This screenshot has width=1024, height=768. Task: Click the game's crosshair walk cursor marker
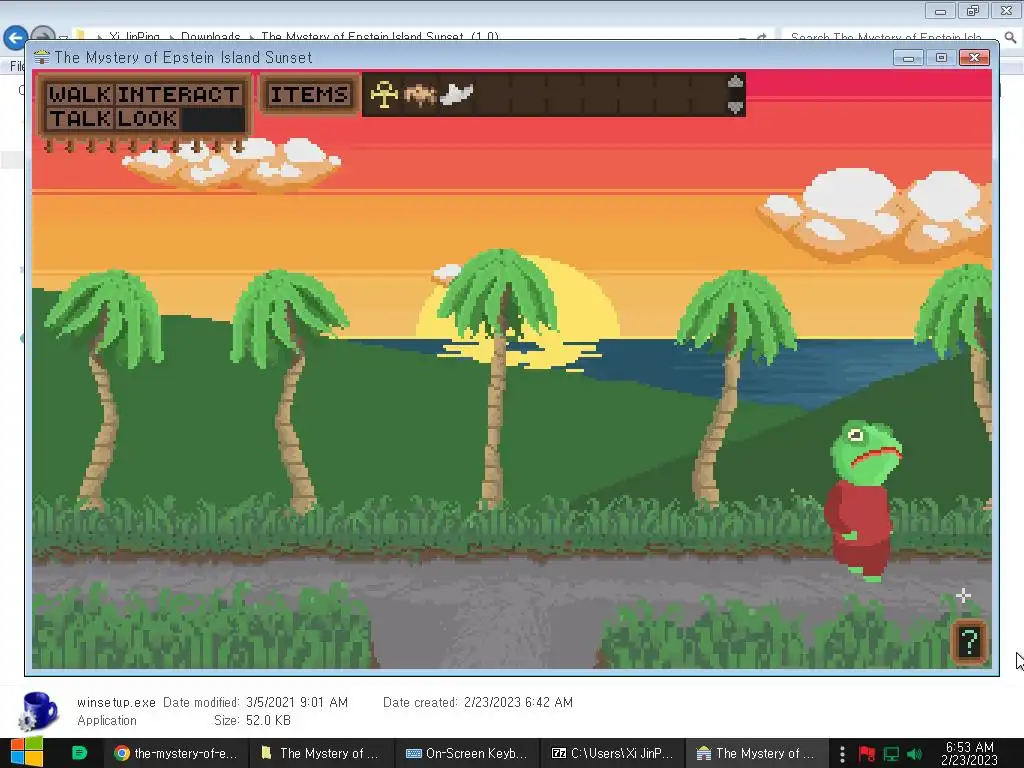(963, 595)
